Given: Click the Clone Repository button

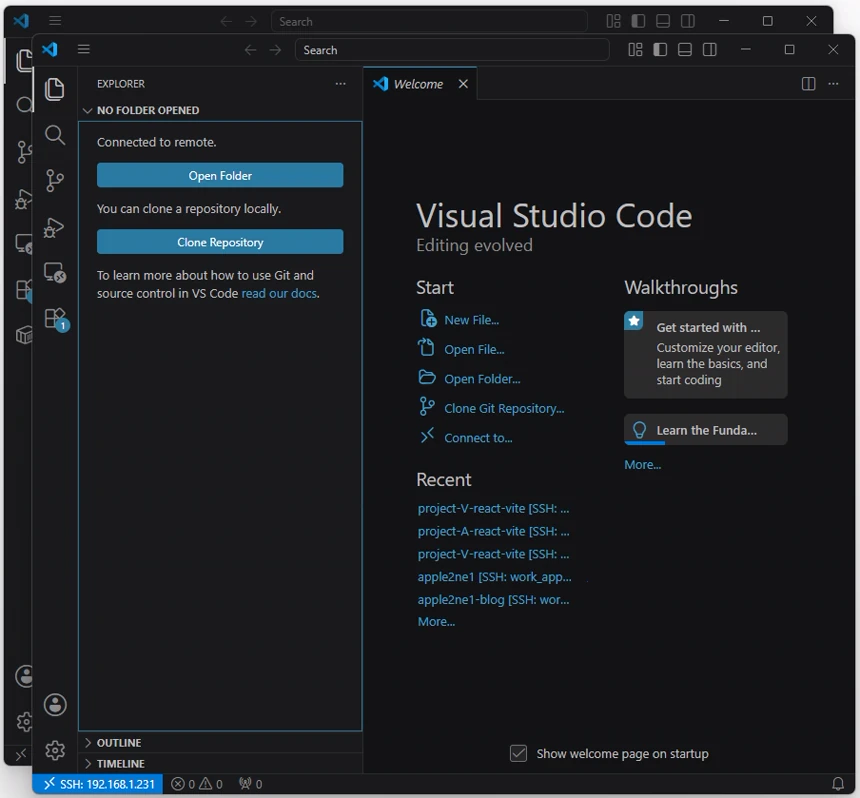Looking at the screenshot, I should click(220, 242).
